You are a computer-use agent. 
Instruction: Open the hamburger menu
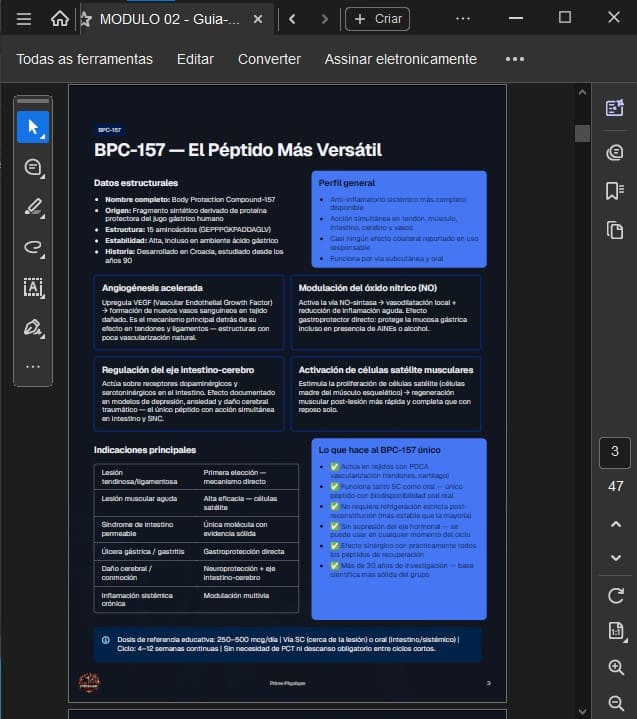[x=24, y=19]
